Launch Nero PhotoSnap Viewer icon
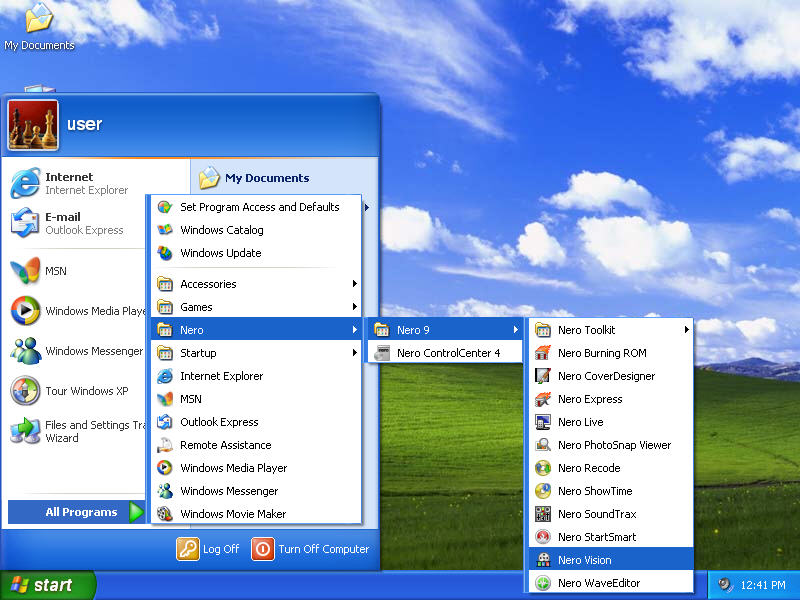 [x=543, y=445]
